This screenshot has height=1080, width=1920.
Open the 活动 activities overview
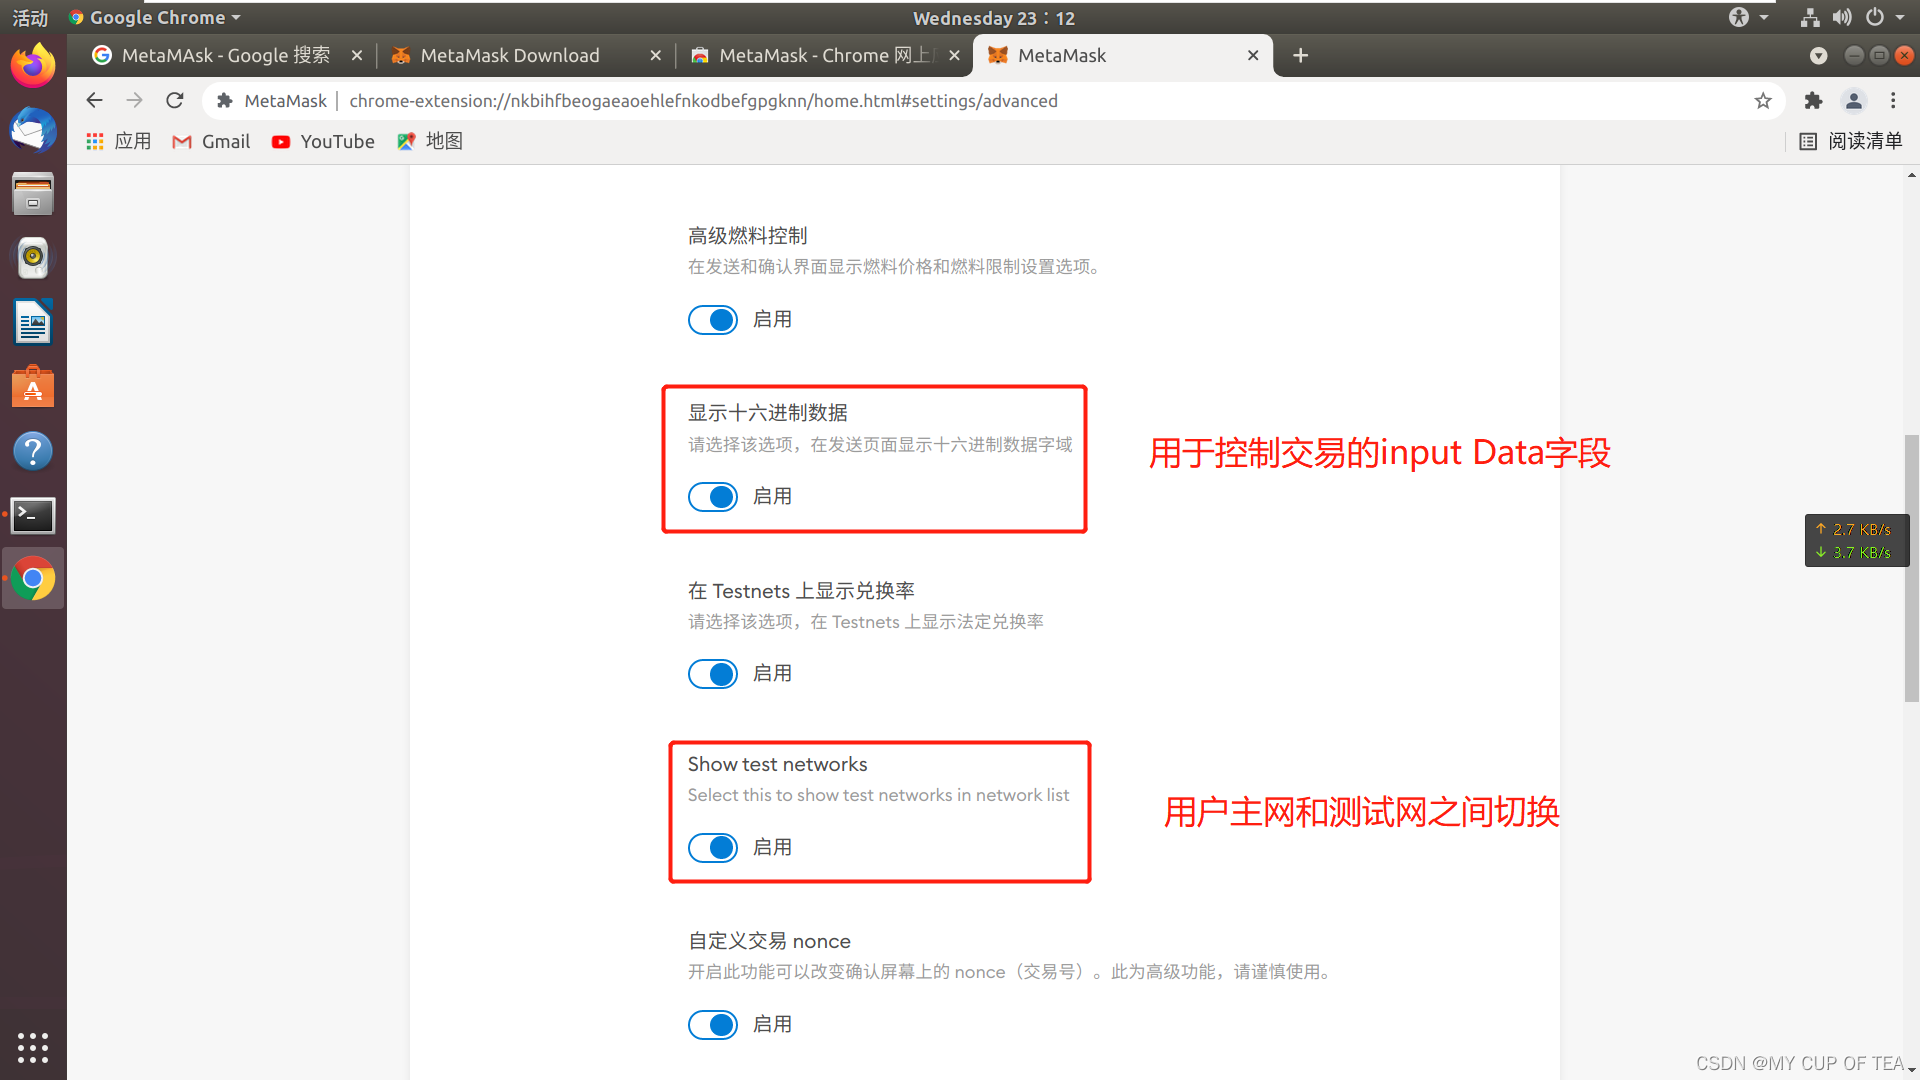tap(30, 18)
